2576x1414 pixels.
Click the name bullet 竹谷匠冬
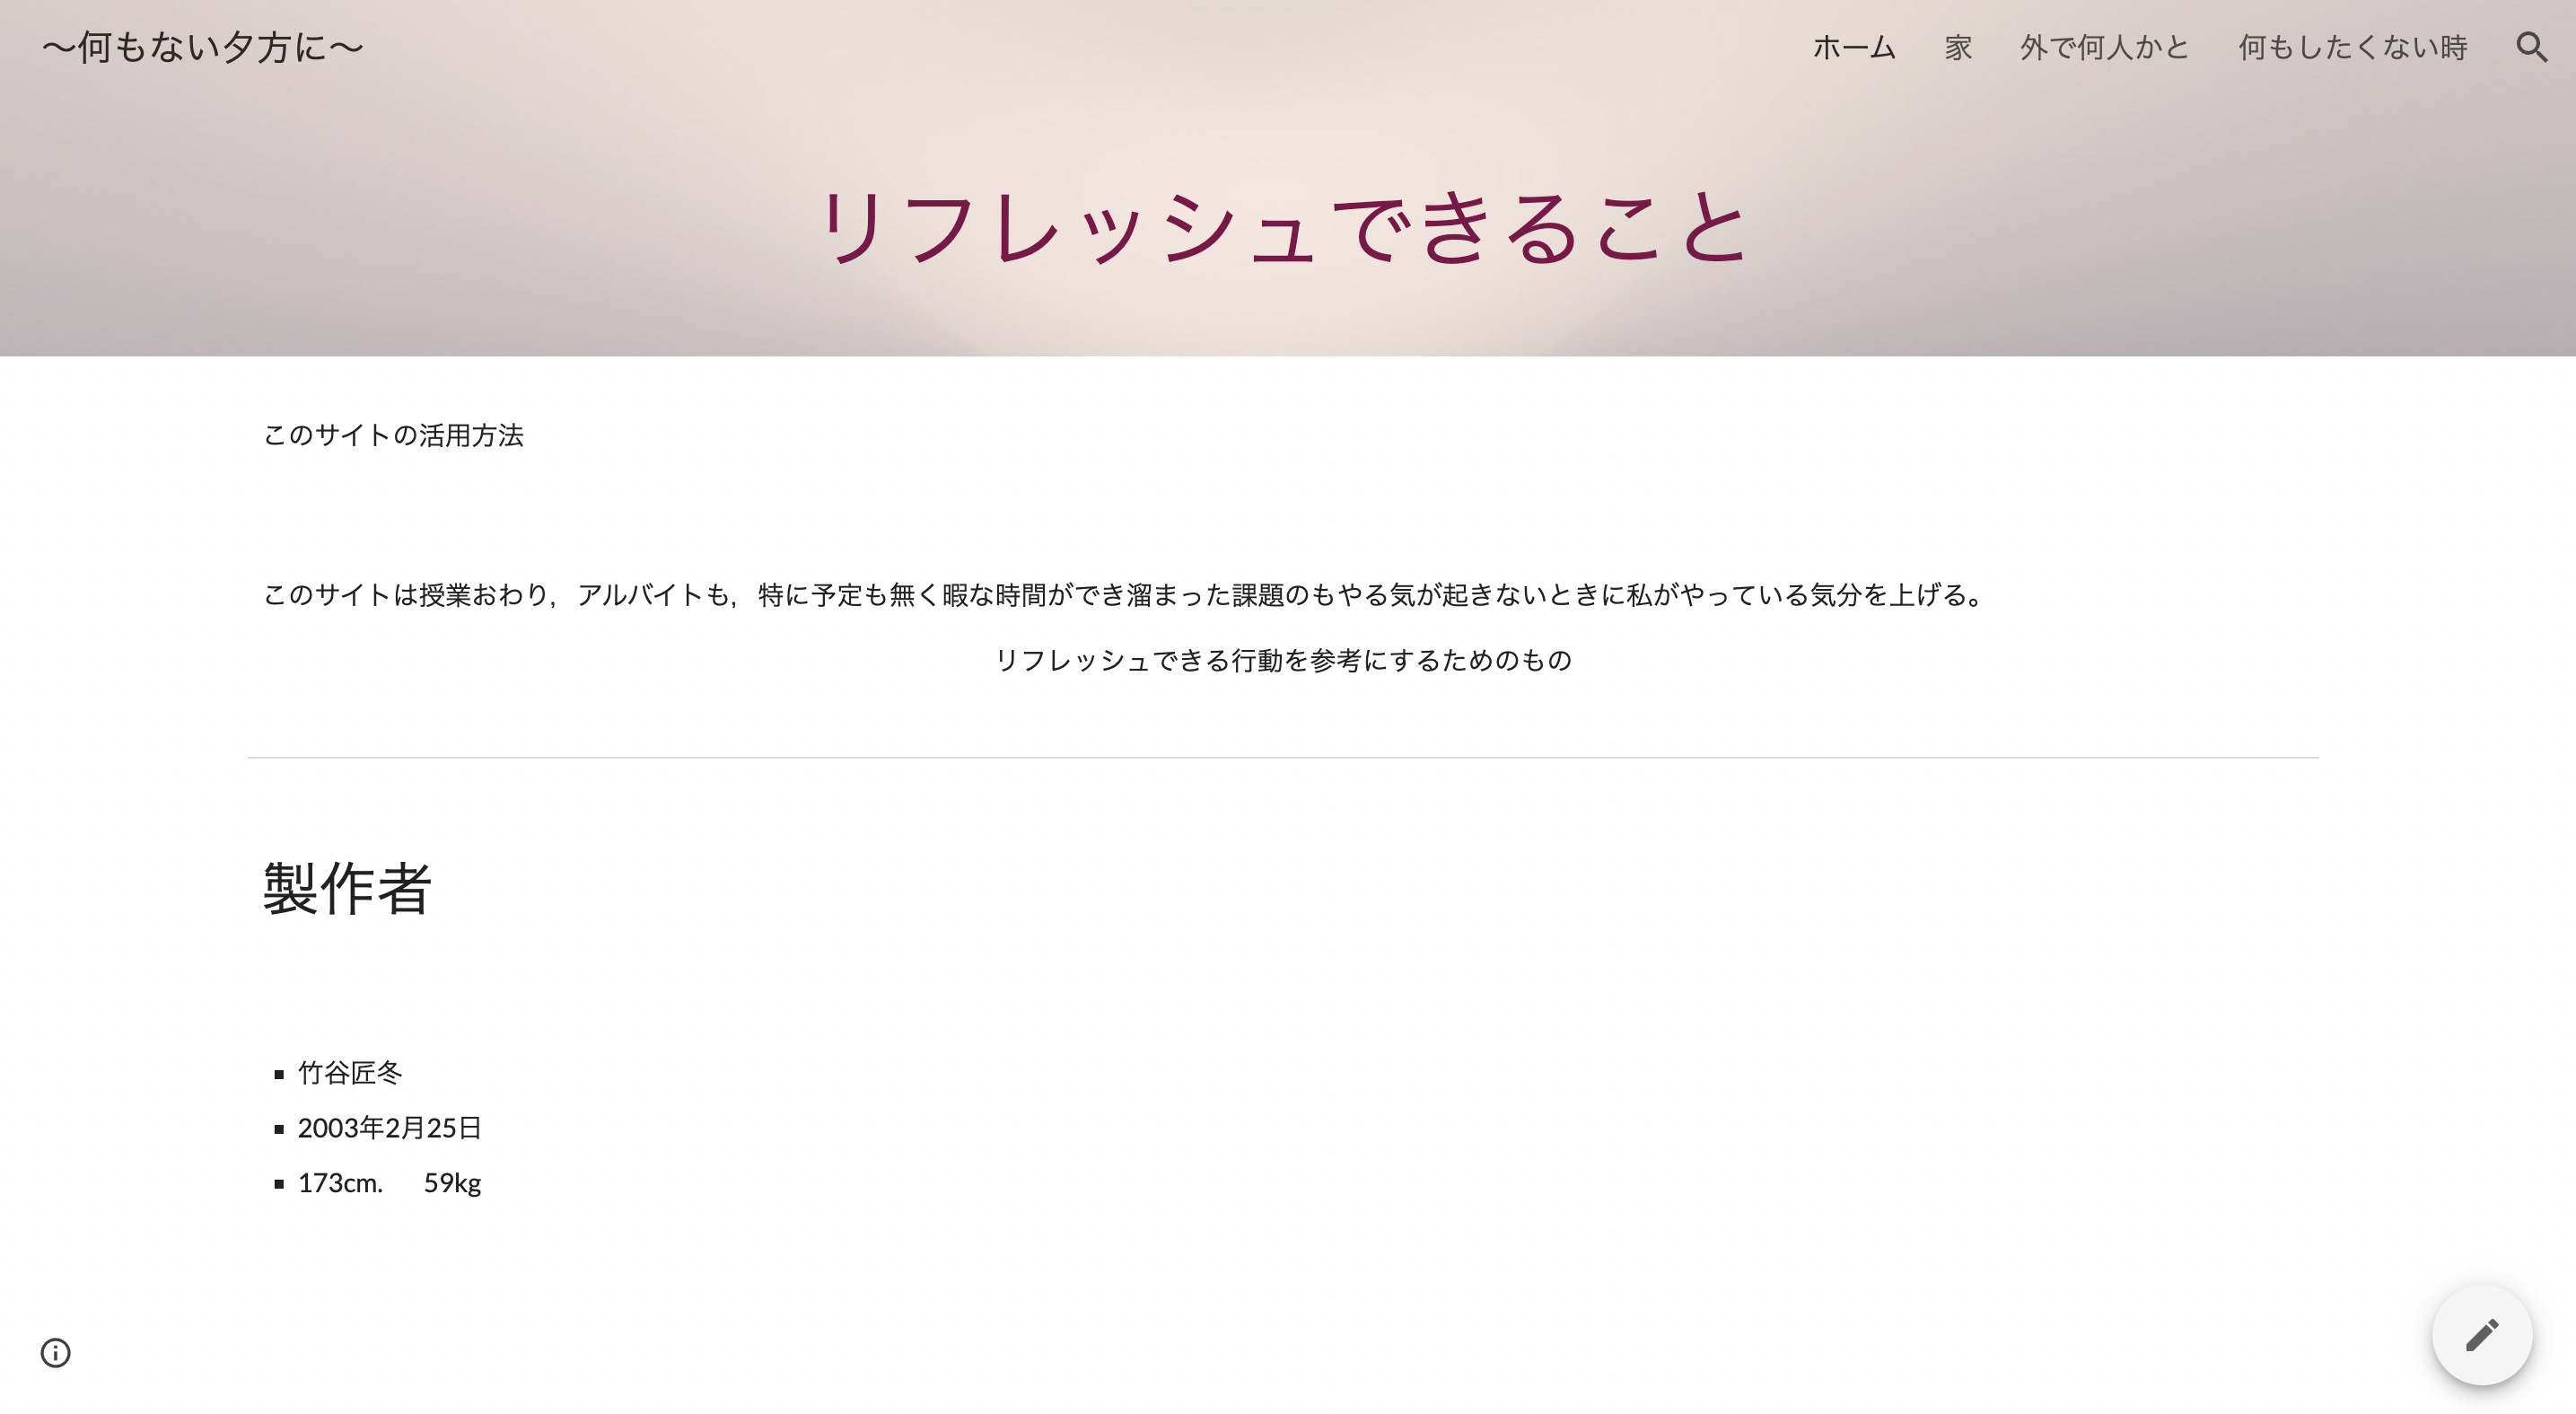[350, 1073]
